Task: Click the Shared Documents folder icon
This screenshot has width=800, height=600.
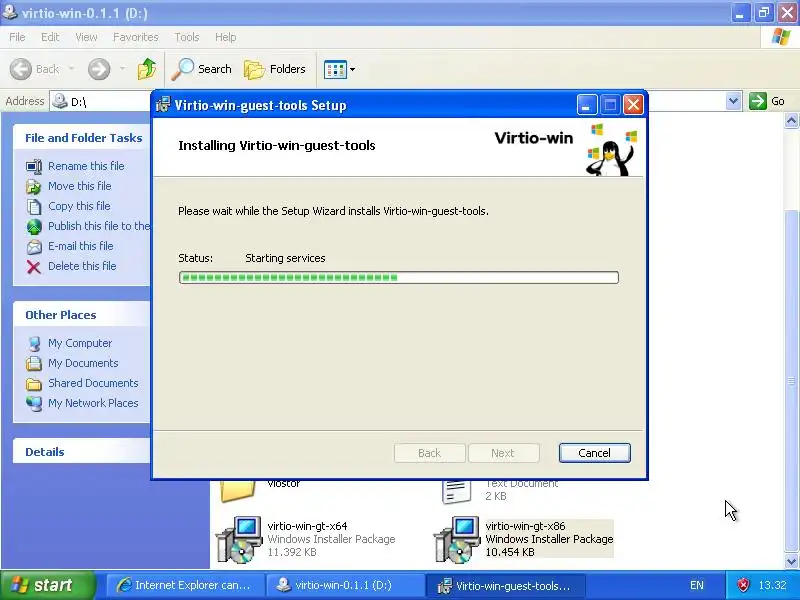Action: tap(34, 384)
